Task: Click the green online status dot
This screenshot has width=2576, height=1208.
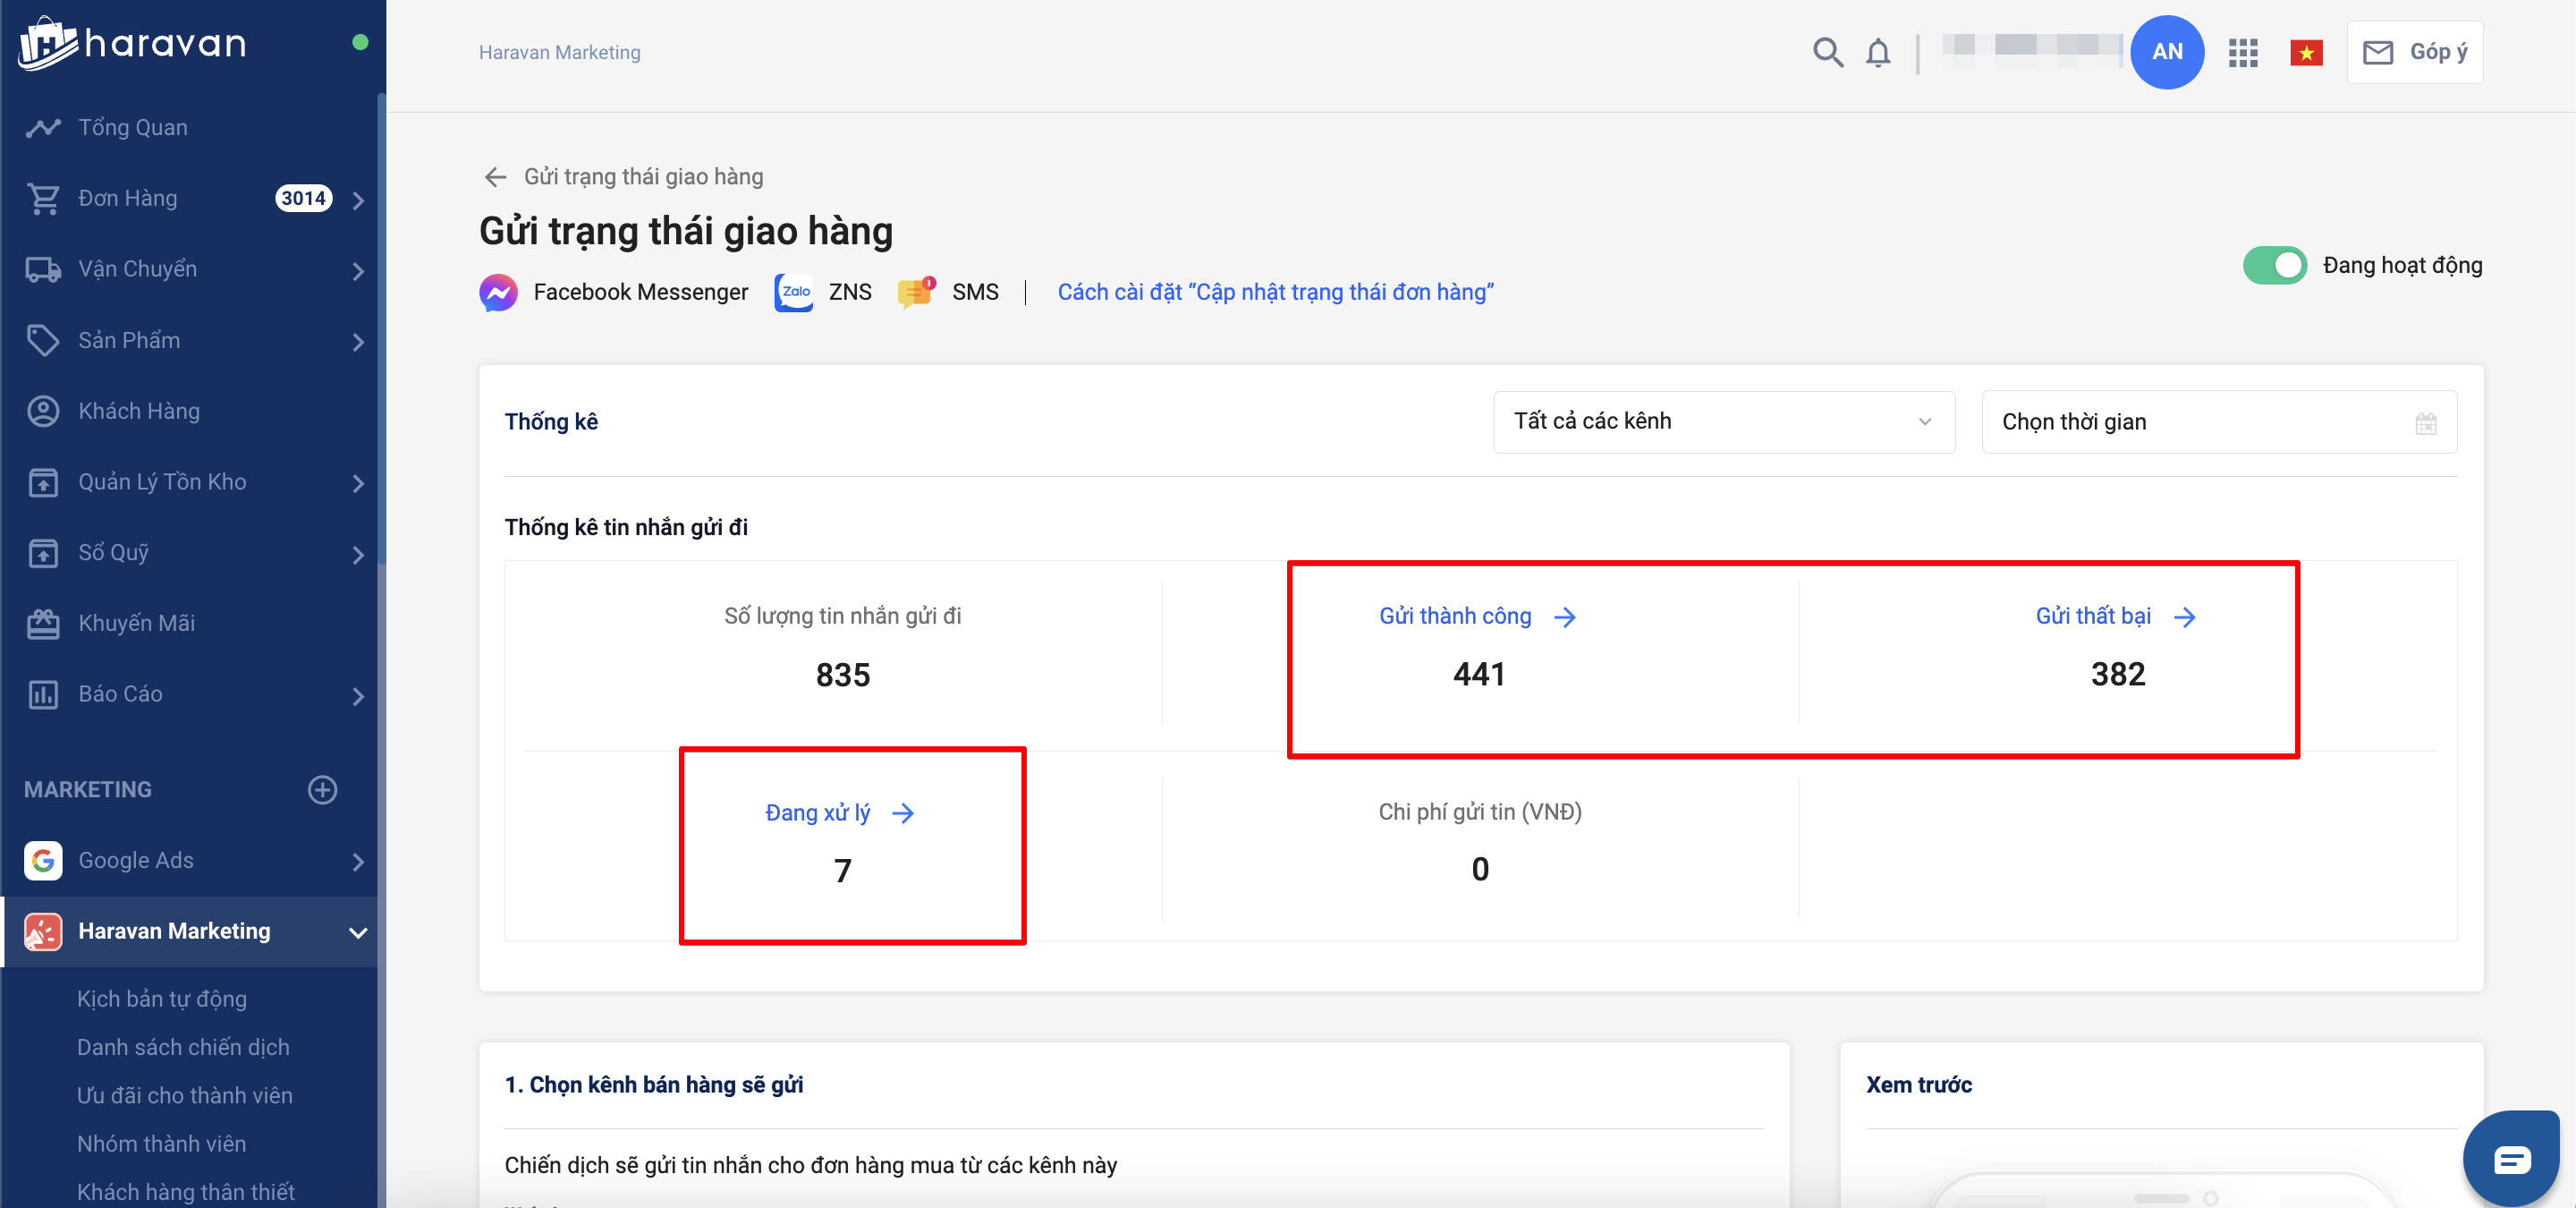Action: 360,42
